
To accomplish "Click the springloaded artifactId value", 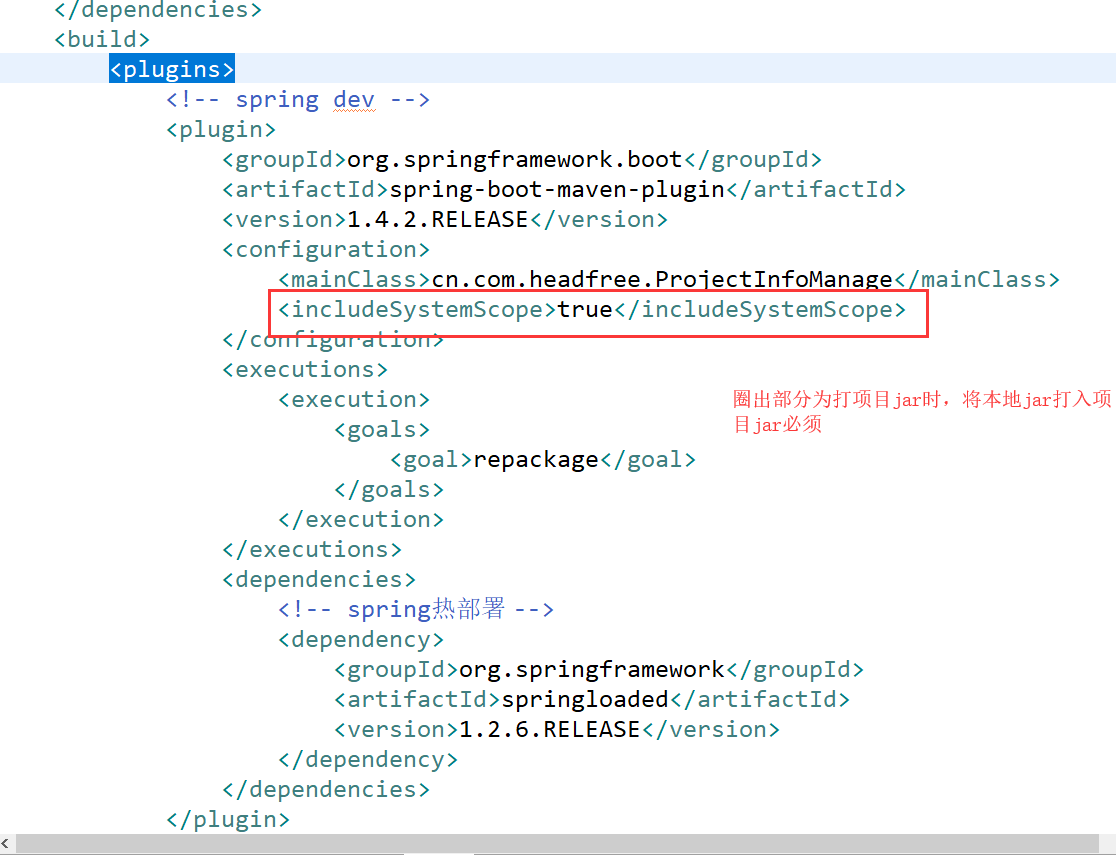I will (x=585, y=700).
